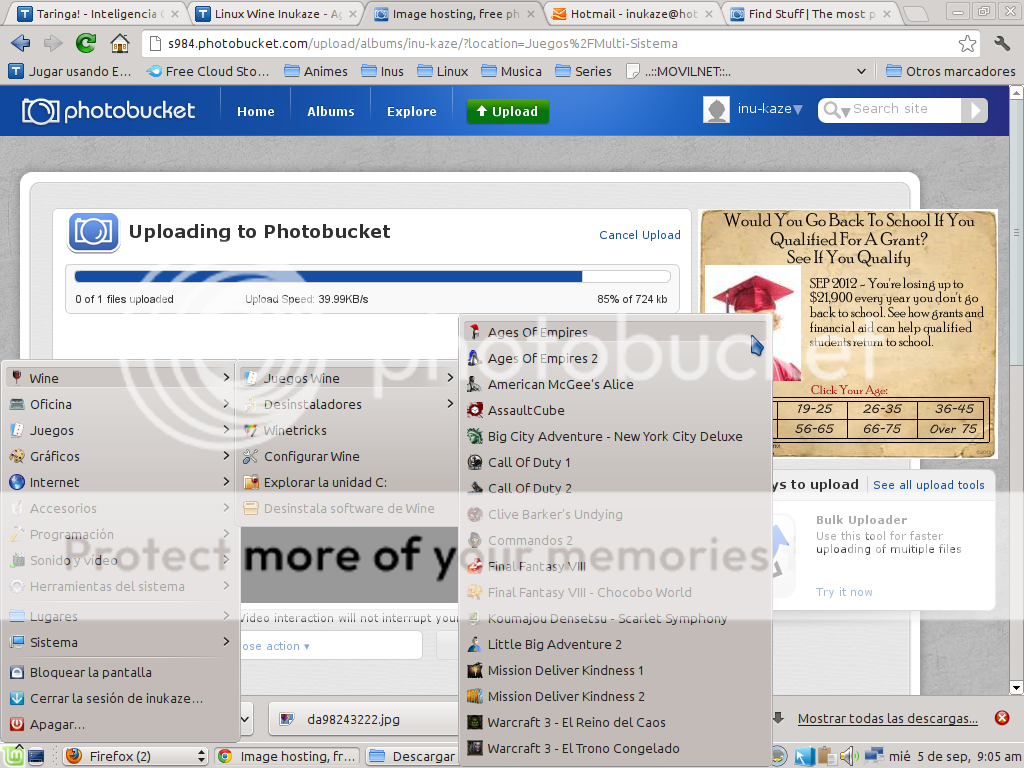
Task: Click the Big City Adventure game icon
Action: (x=475, y=436)
